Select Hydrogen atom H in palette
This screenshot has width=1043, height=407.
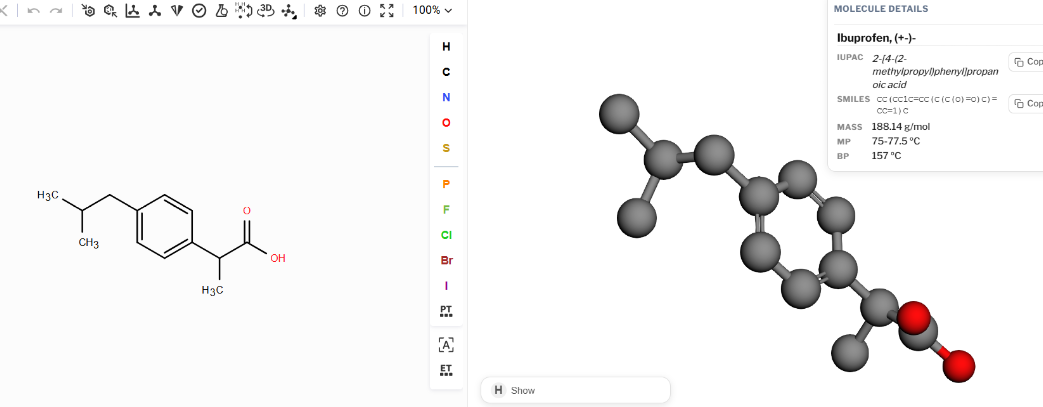pyautogui.click(x=446, y=47)
